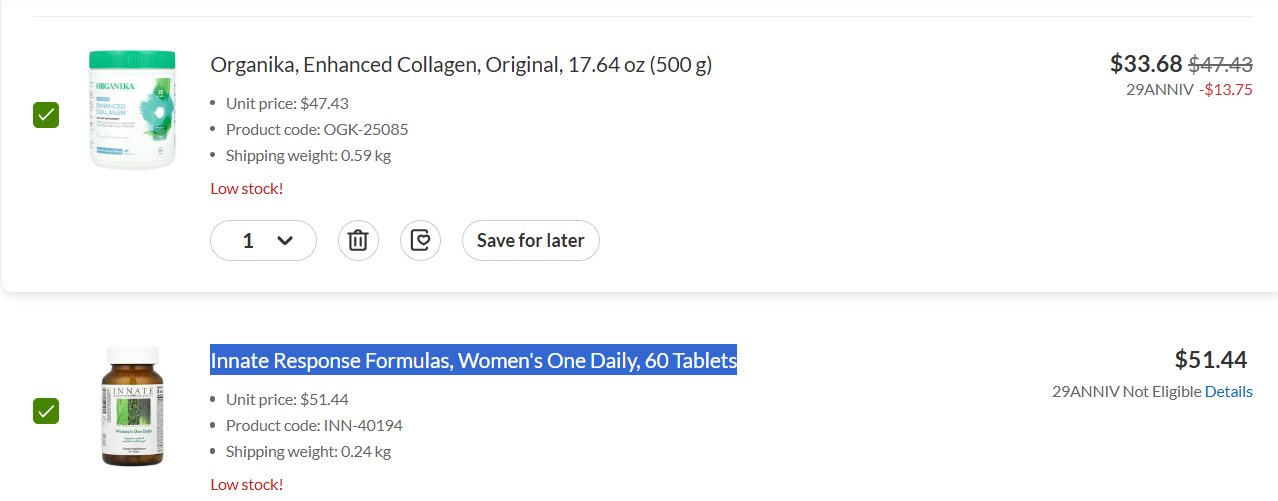The image size is (1278, 501).
Task: Click product code INN-40194 text
Action: [x=314, y=425]
